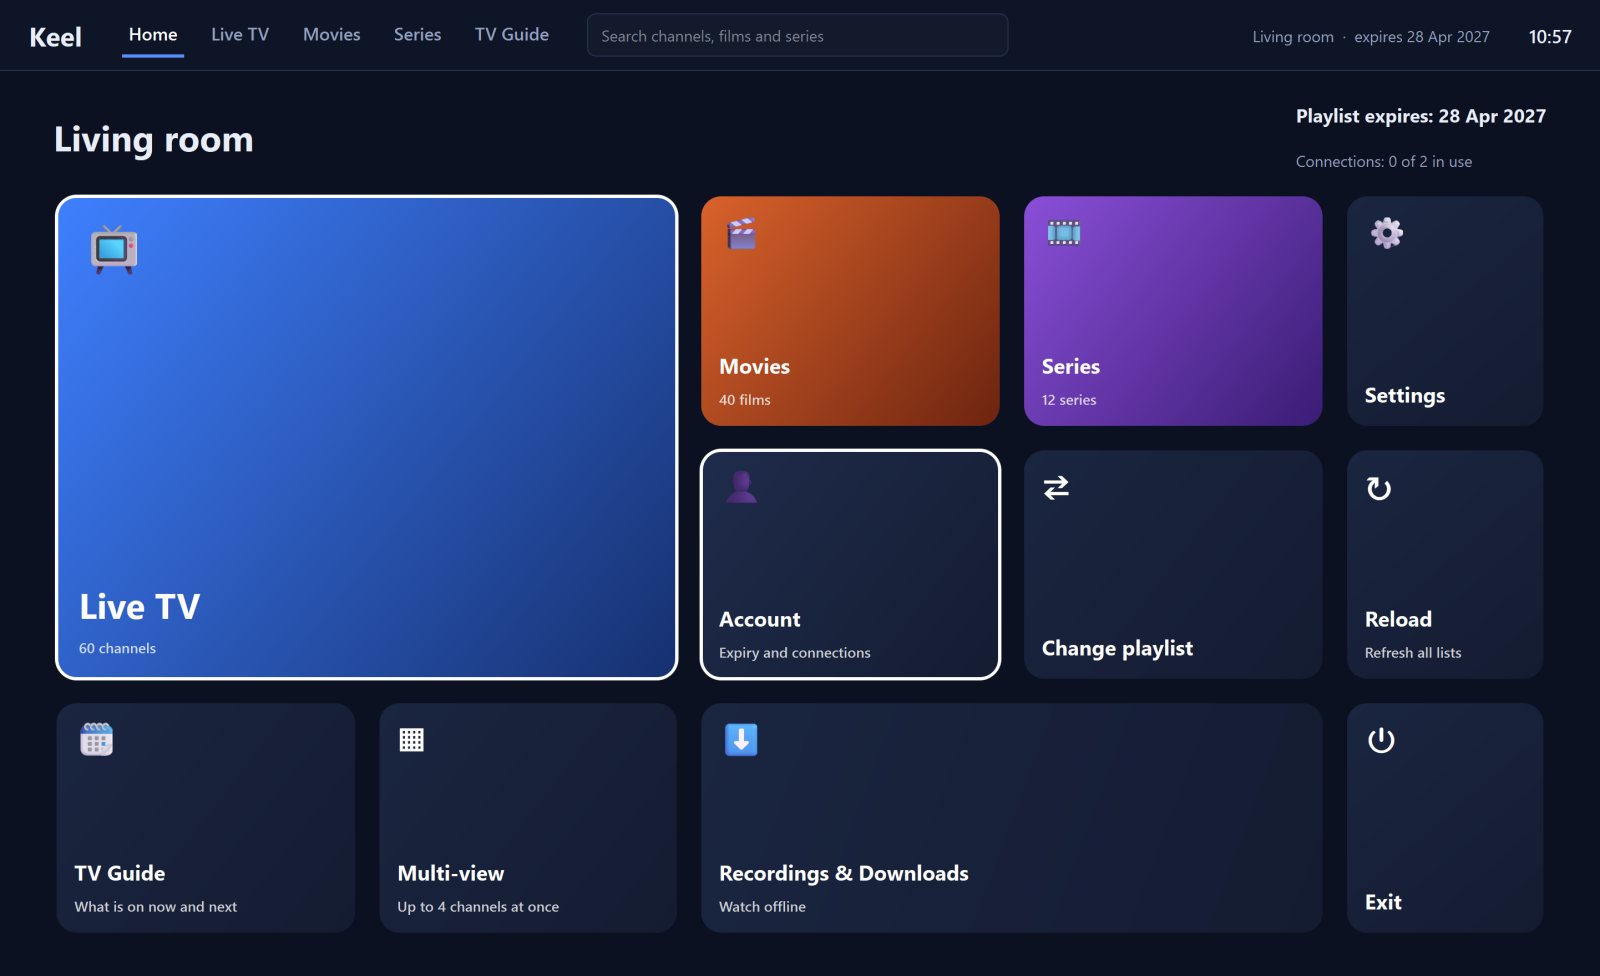Focus the search channels, films and series field
Screen dimensions: 1600x976
(x=797, y=36)
